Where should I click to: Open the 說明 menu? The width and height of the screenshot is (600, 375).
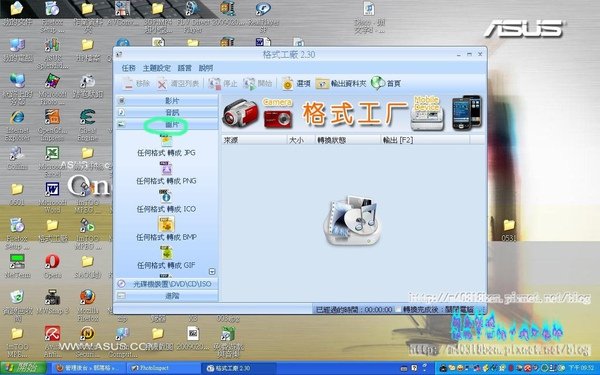(206, 68)
